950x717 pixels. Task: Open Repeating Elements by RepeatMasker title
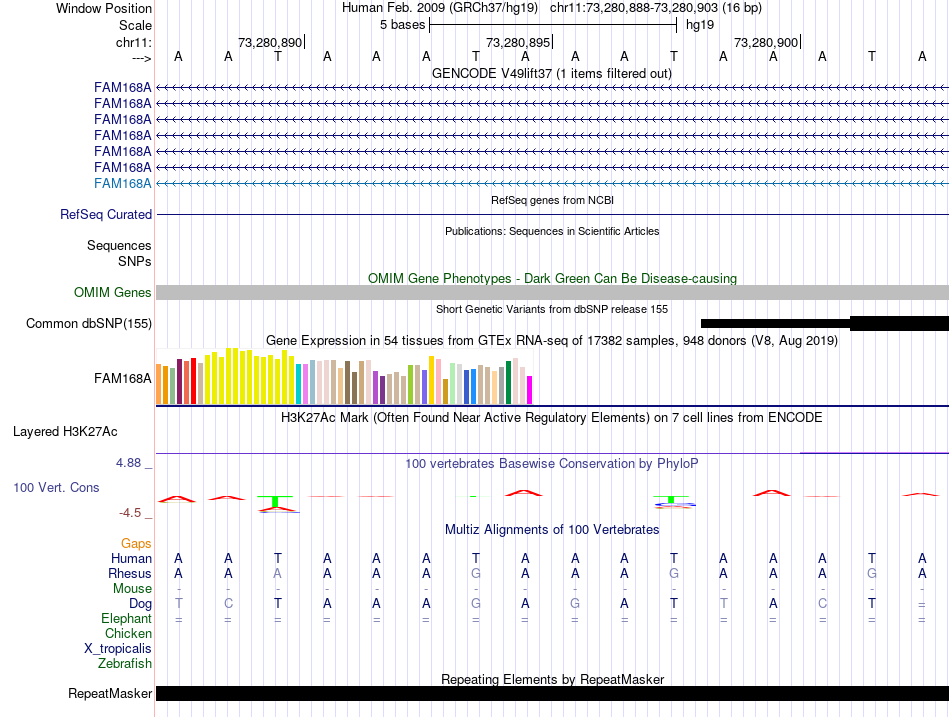(x=553, y=679)
